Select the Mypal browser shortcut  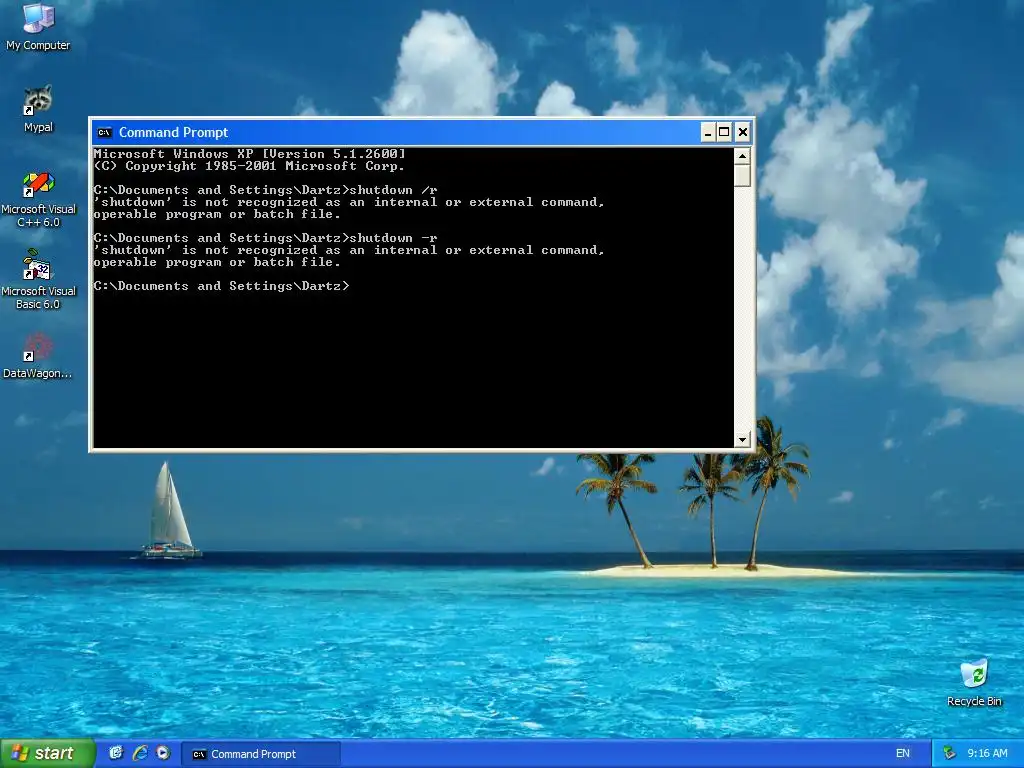click(x=38, y=108)
